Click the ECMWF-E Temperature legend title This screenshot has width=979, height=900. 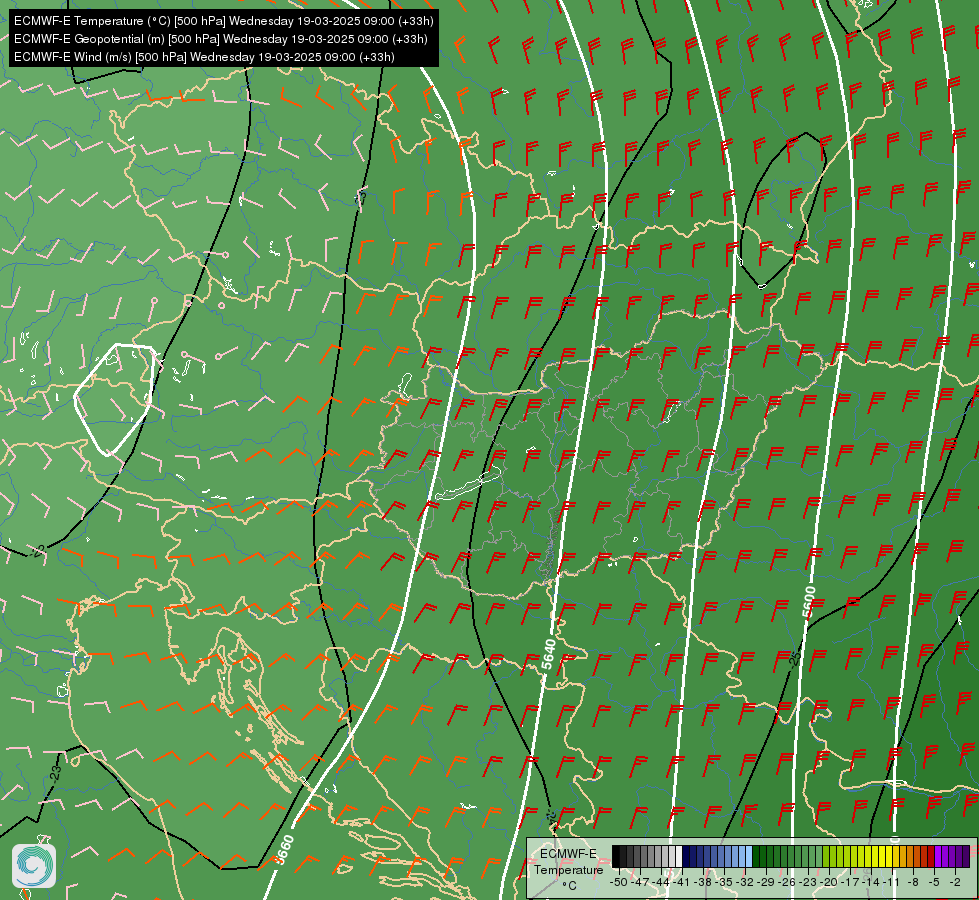click(x=568, y=862)
